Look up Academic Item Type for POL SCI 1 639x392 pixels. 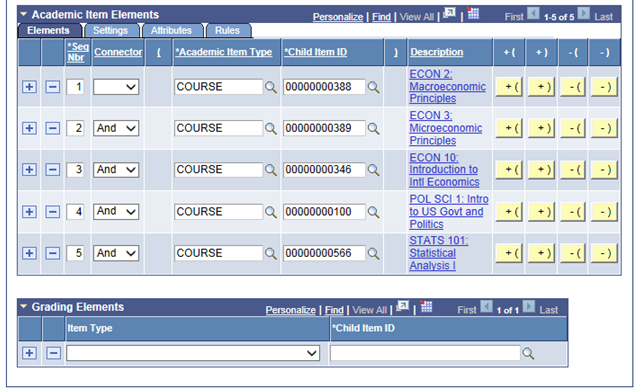[271, 212]
